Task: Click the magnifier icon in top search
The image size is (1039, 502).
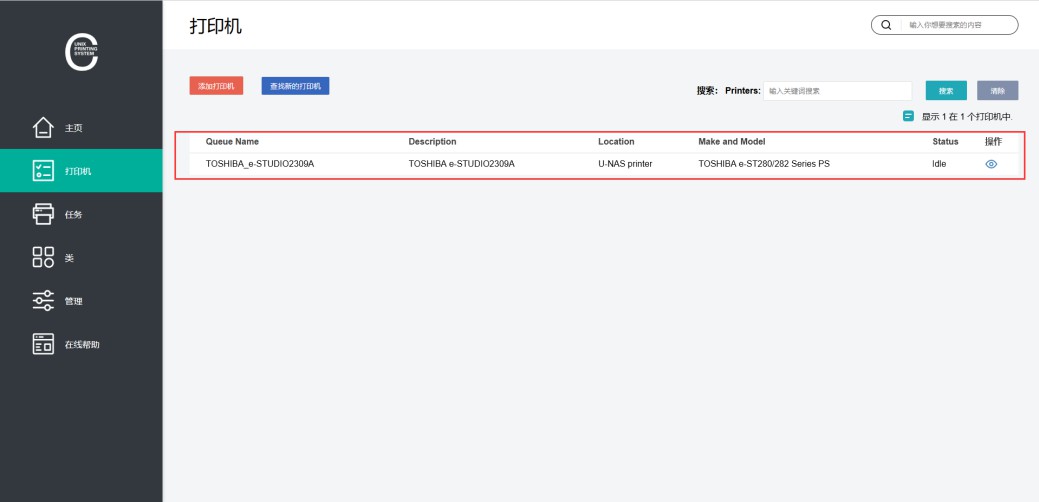Action: pos(886,25)
